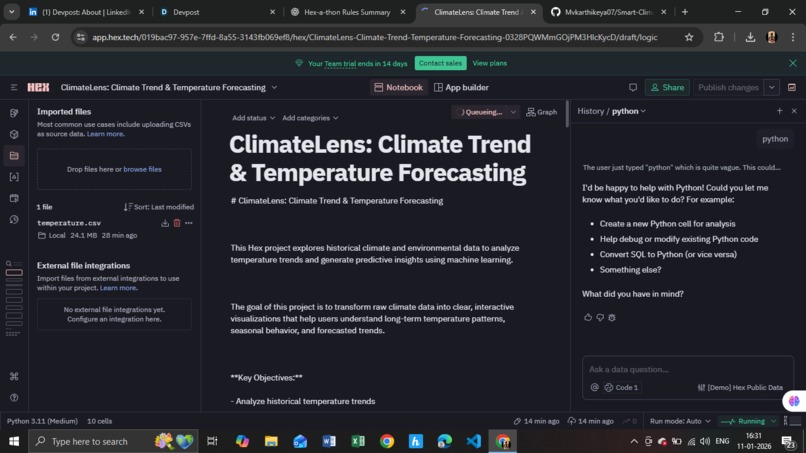Click the browser address bar
The width and height of the screenshot is (806, 453).
click(374, 37)
